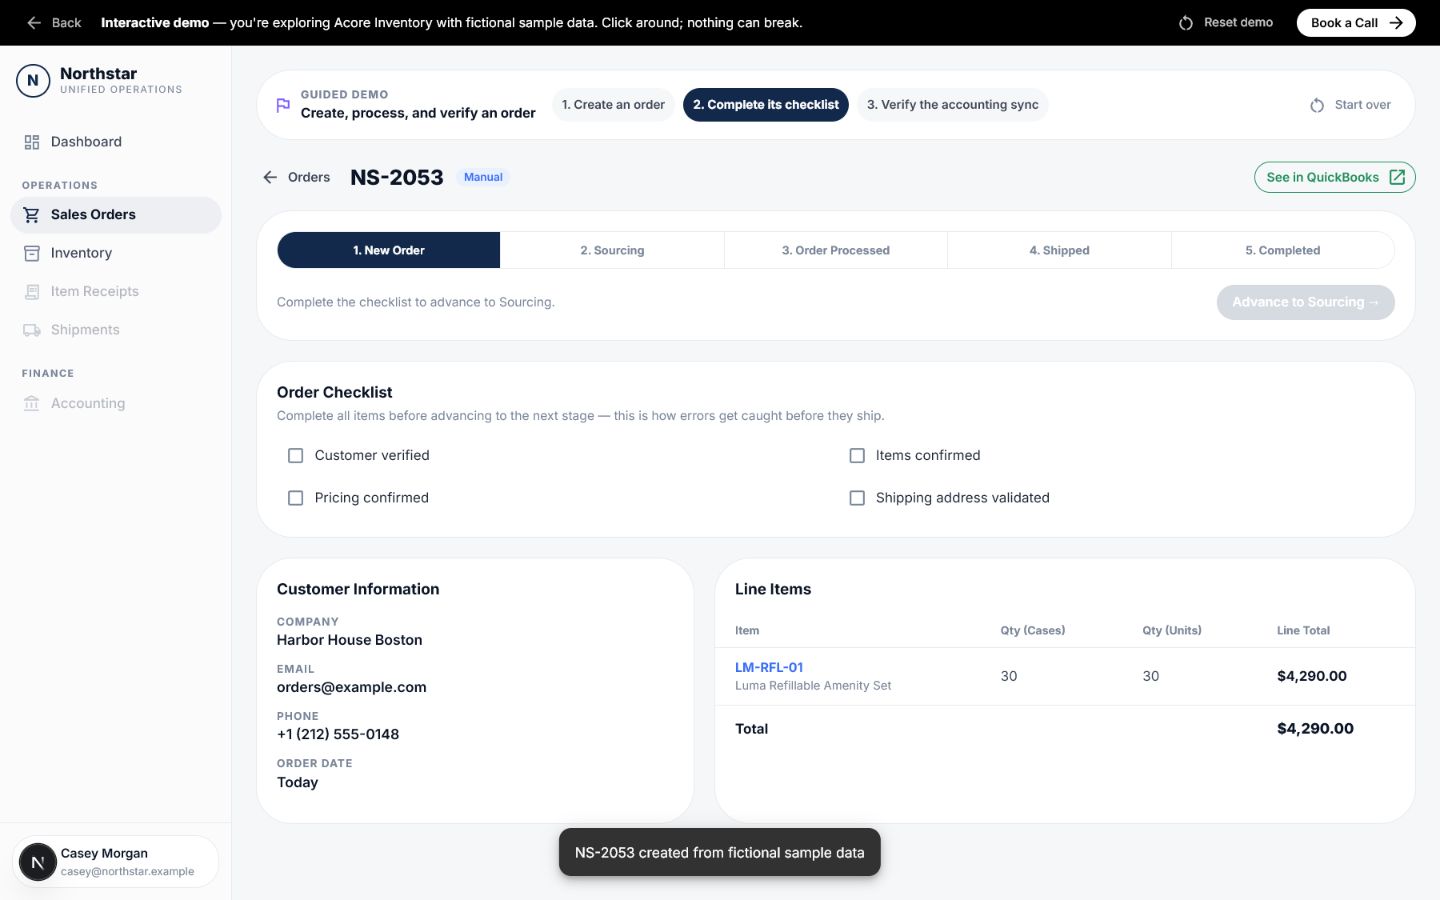Click the Item Receipts icon
Image resolution: width=1440 pixels, height=900 pixels.
tap(32, 292)
